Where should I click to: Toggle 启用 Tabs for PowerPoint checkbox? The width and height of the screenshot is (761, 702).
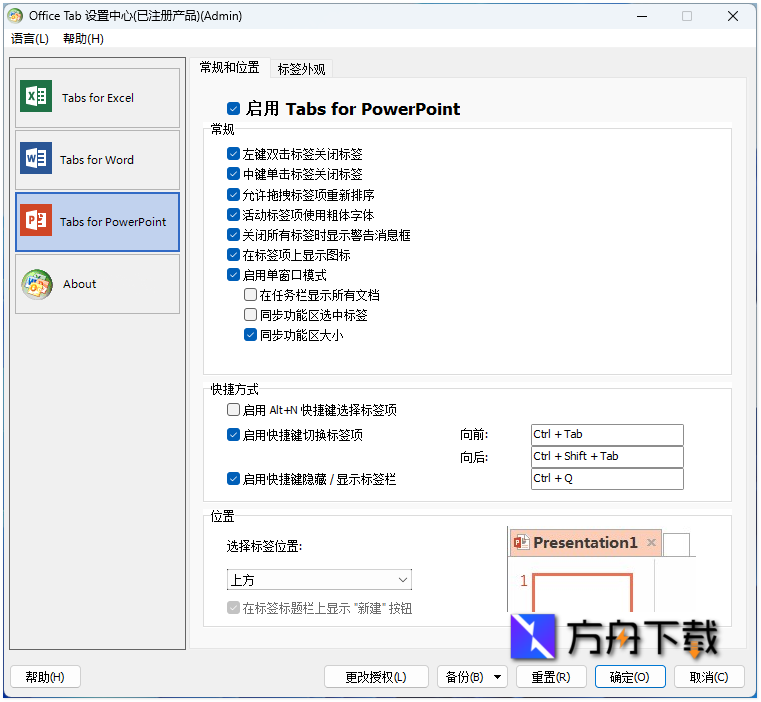point(233,109)
